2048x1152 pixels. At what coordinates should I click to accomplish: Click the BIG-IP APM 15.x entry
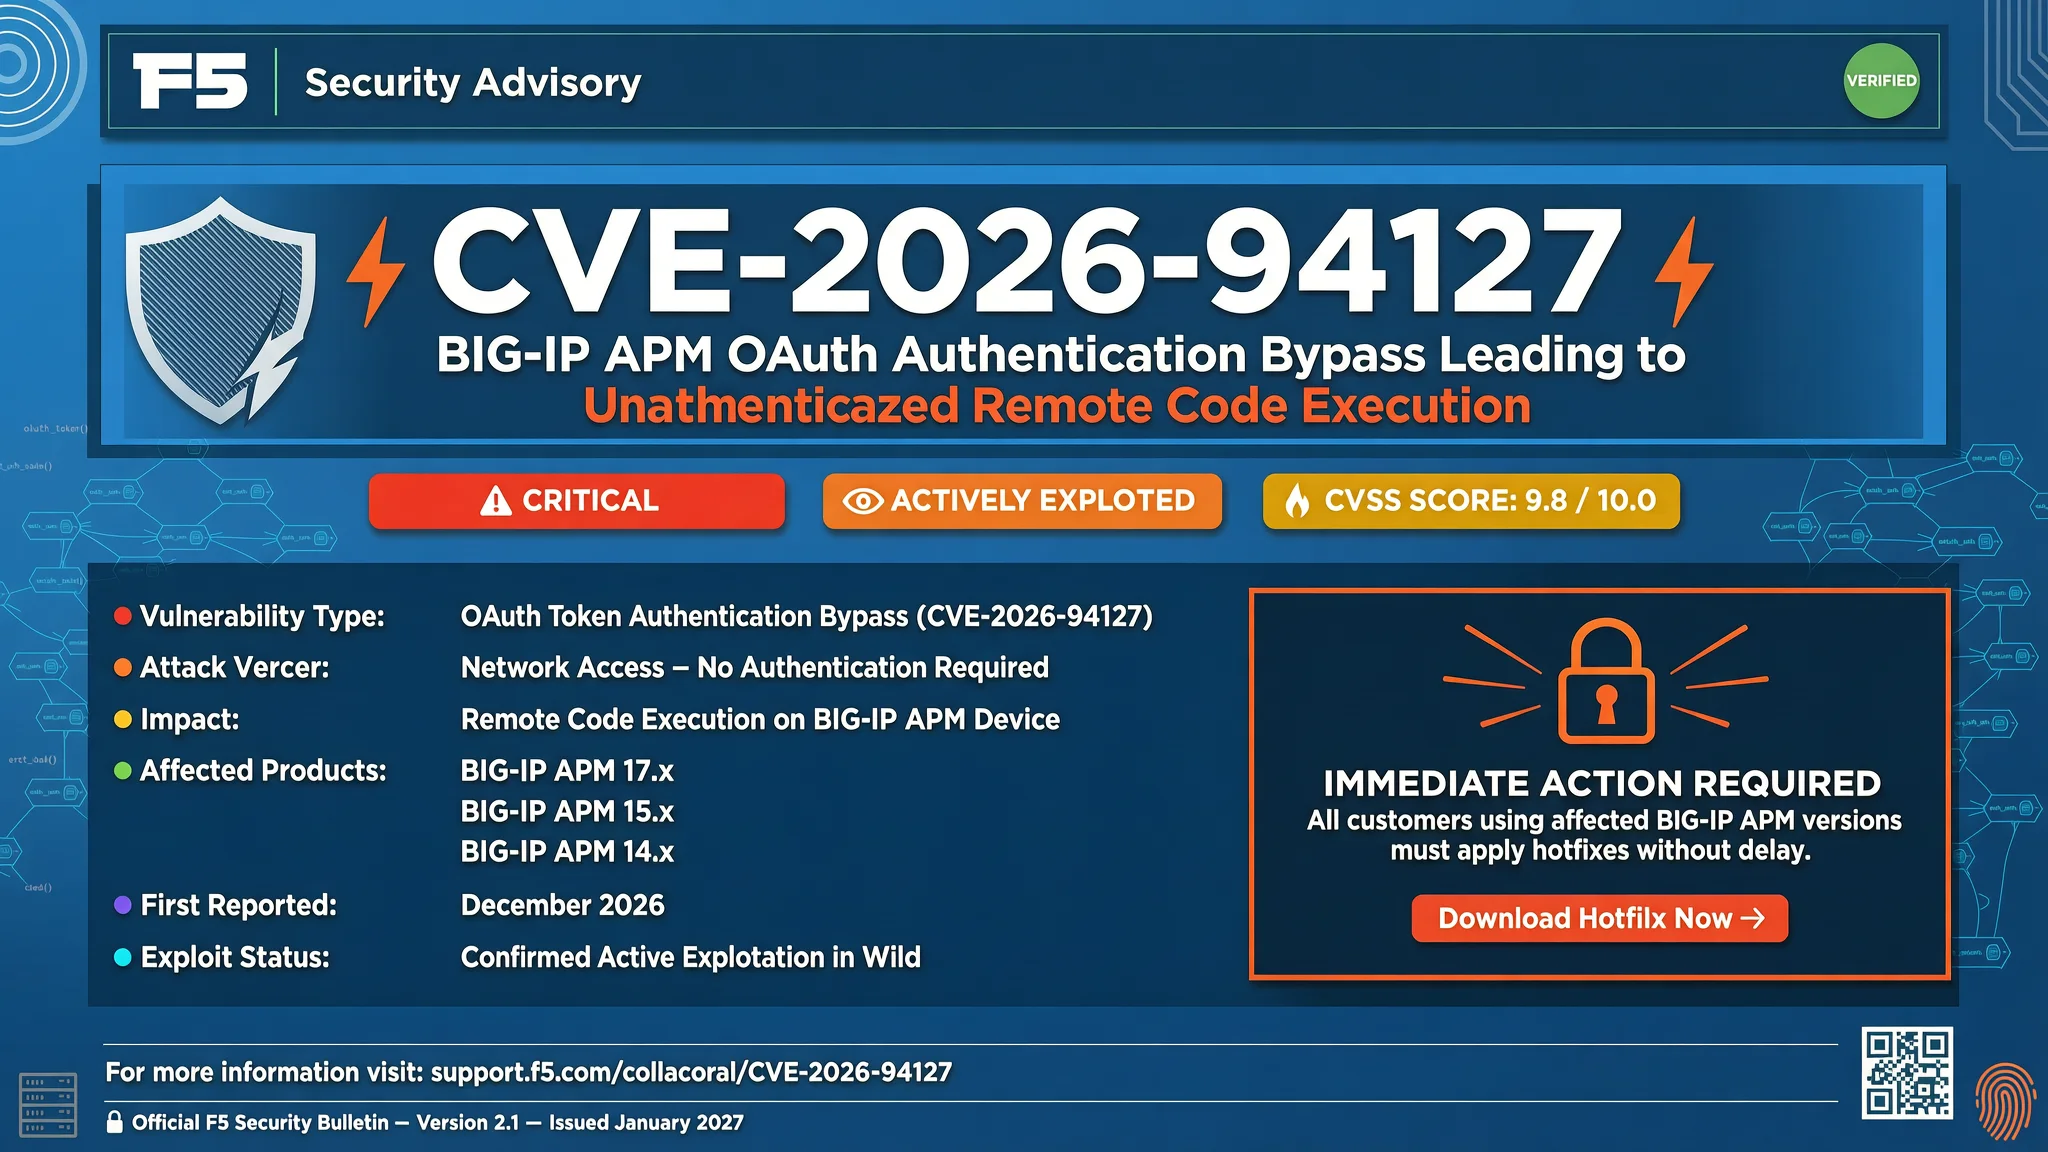[x=567, y=812]
